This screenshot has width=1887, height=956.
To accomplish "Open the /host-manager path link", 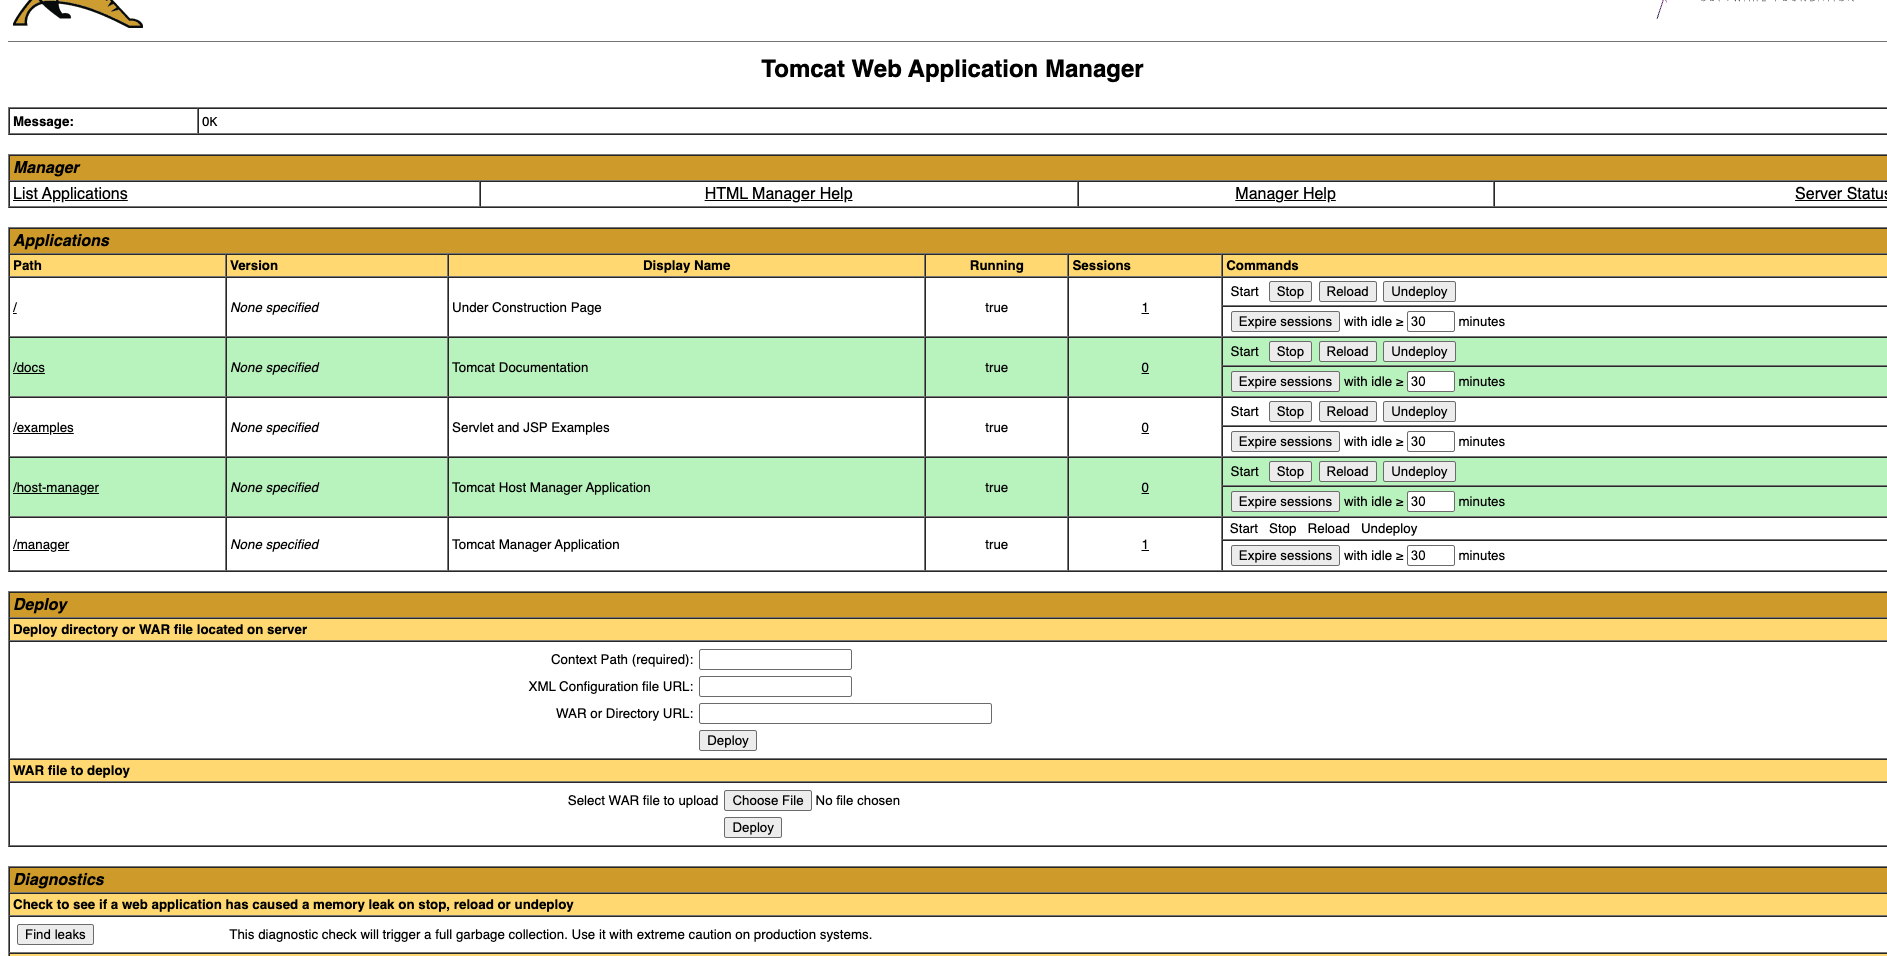I will (56, 488).
